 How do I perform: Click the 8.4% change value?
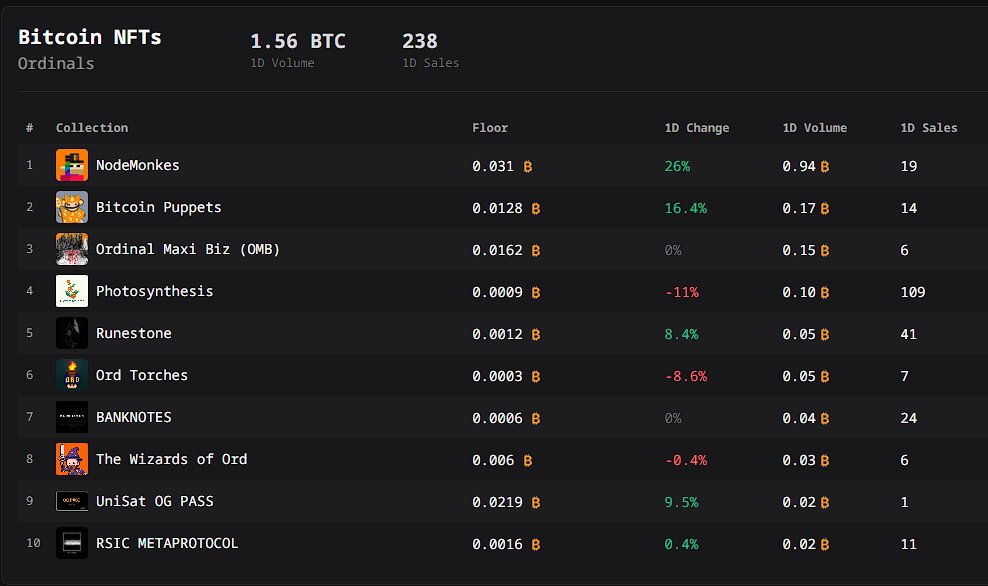681,335
